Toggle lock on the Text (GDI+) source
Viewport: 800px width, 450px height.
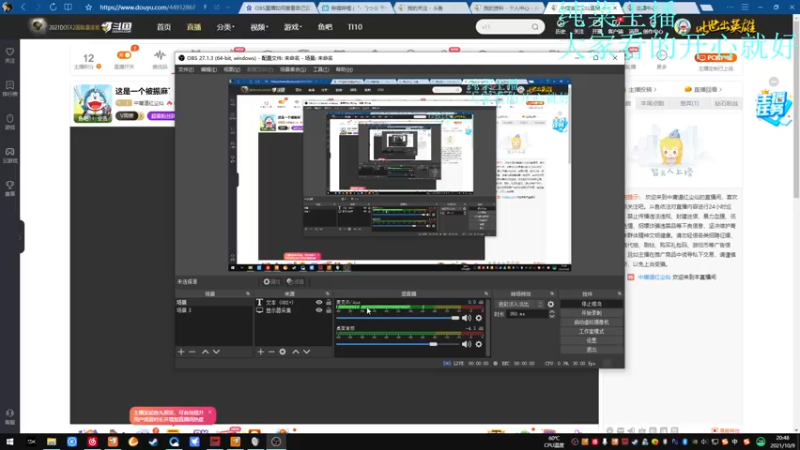(x=329, y=303)
